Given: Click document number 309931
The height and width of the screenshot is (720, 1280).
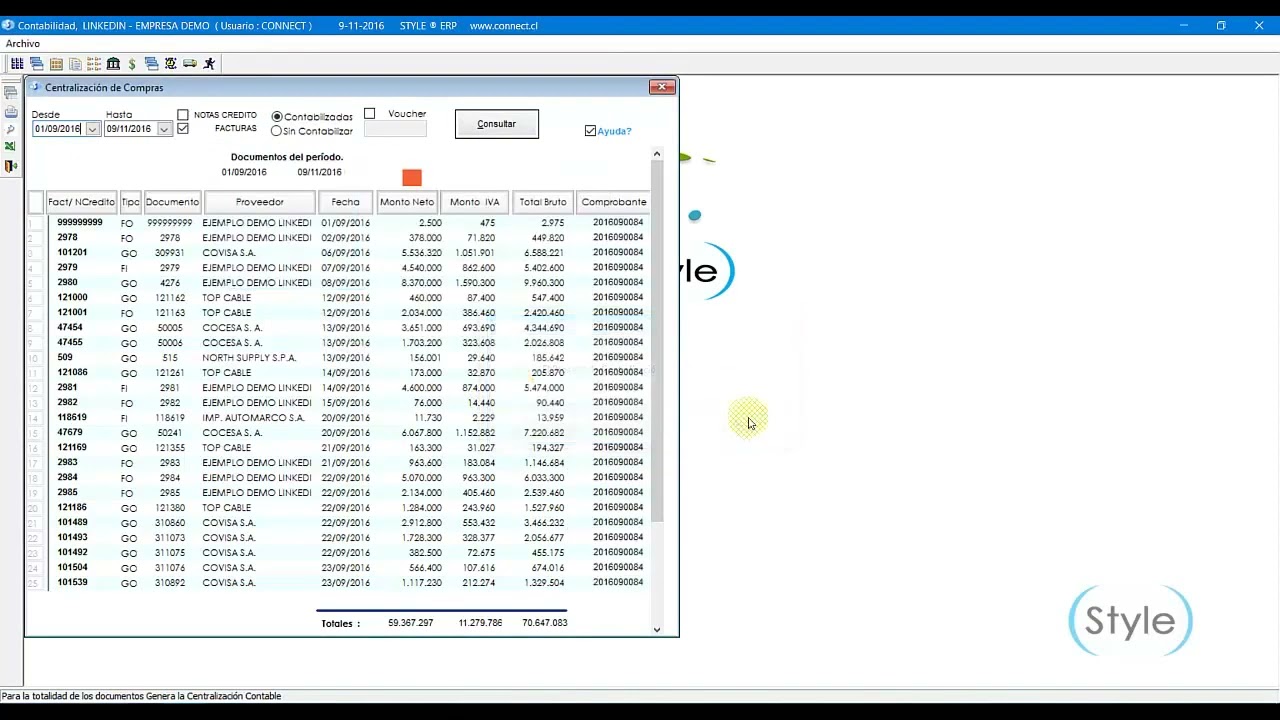Looking at the screenshot, I should tap(169, 253).
